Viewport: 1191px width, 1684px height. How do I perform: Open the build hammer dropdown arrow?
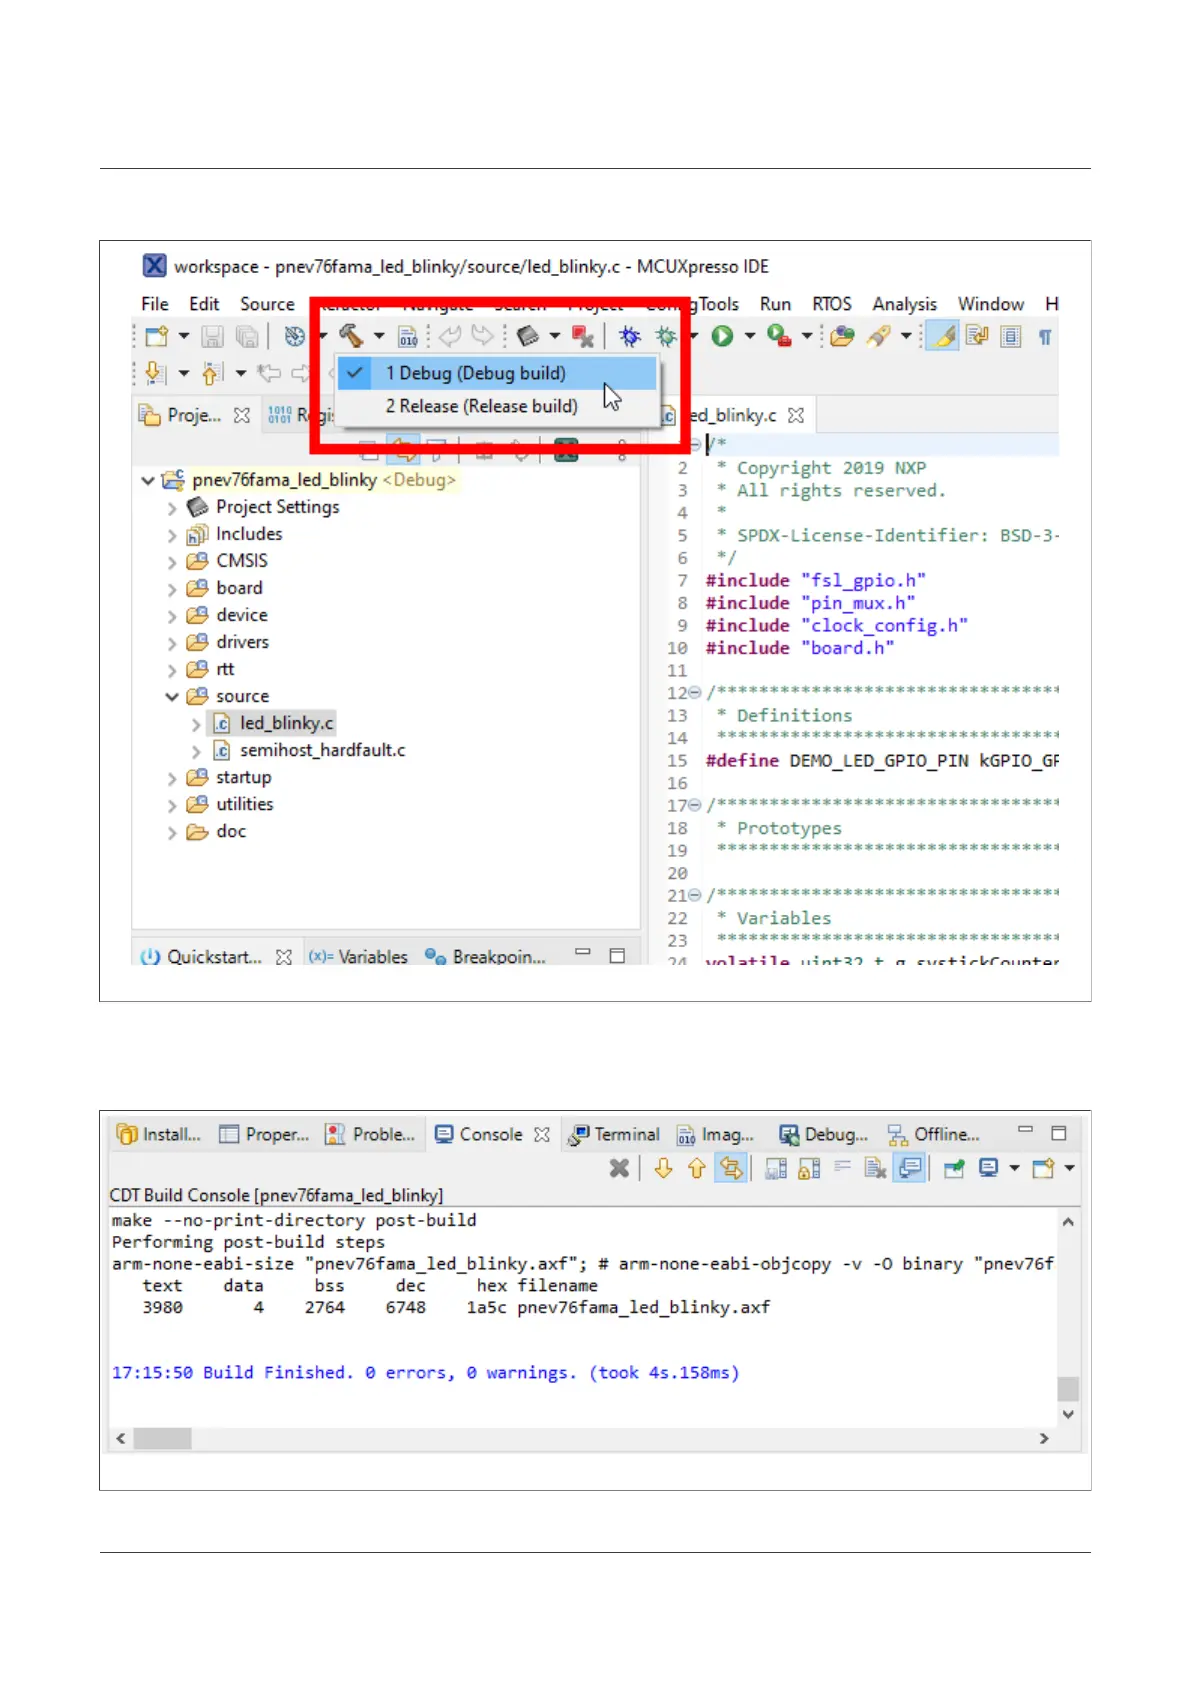pos(379,337)
